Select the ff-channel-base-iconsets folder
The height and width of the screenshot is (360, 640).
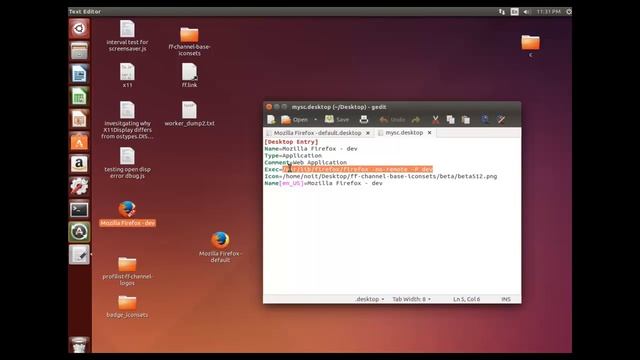[189, 41]
